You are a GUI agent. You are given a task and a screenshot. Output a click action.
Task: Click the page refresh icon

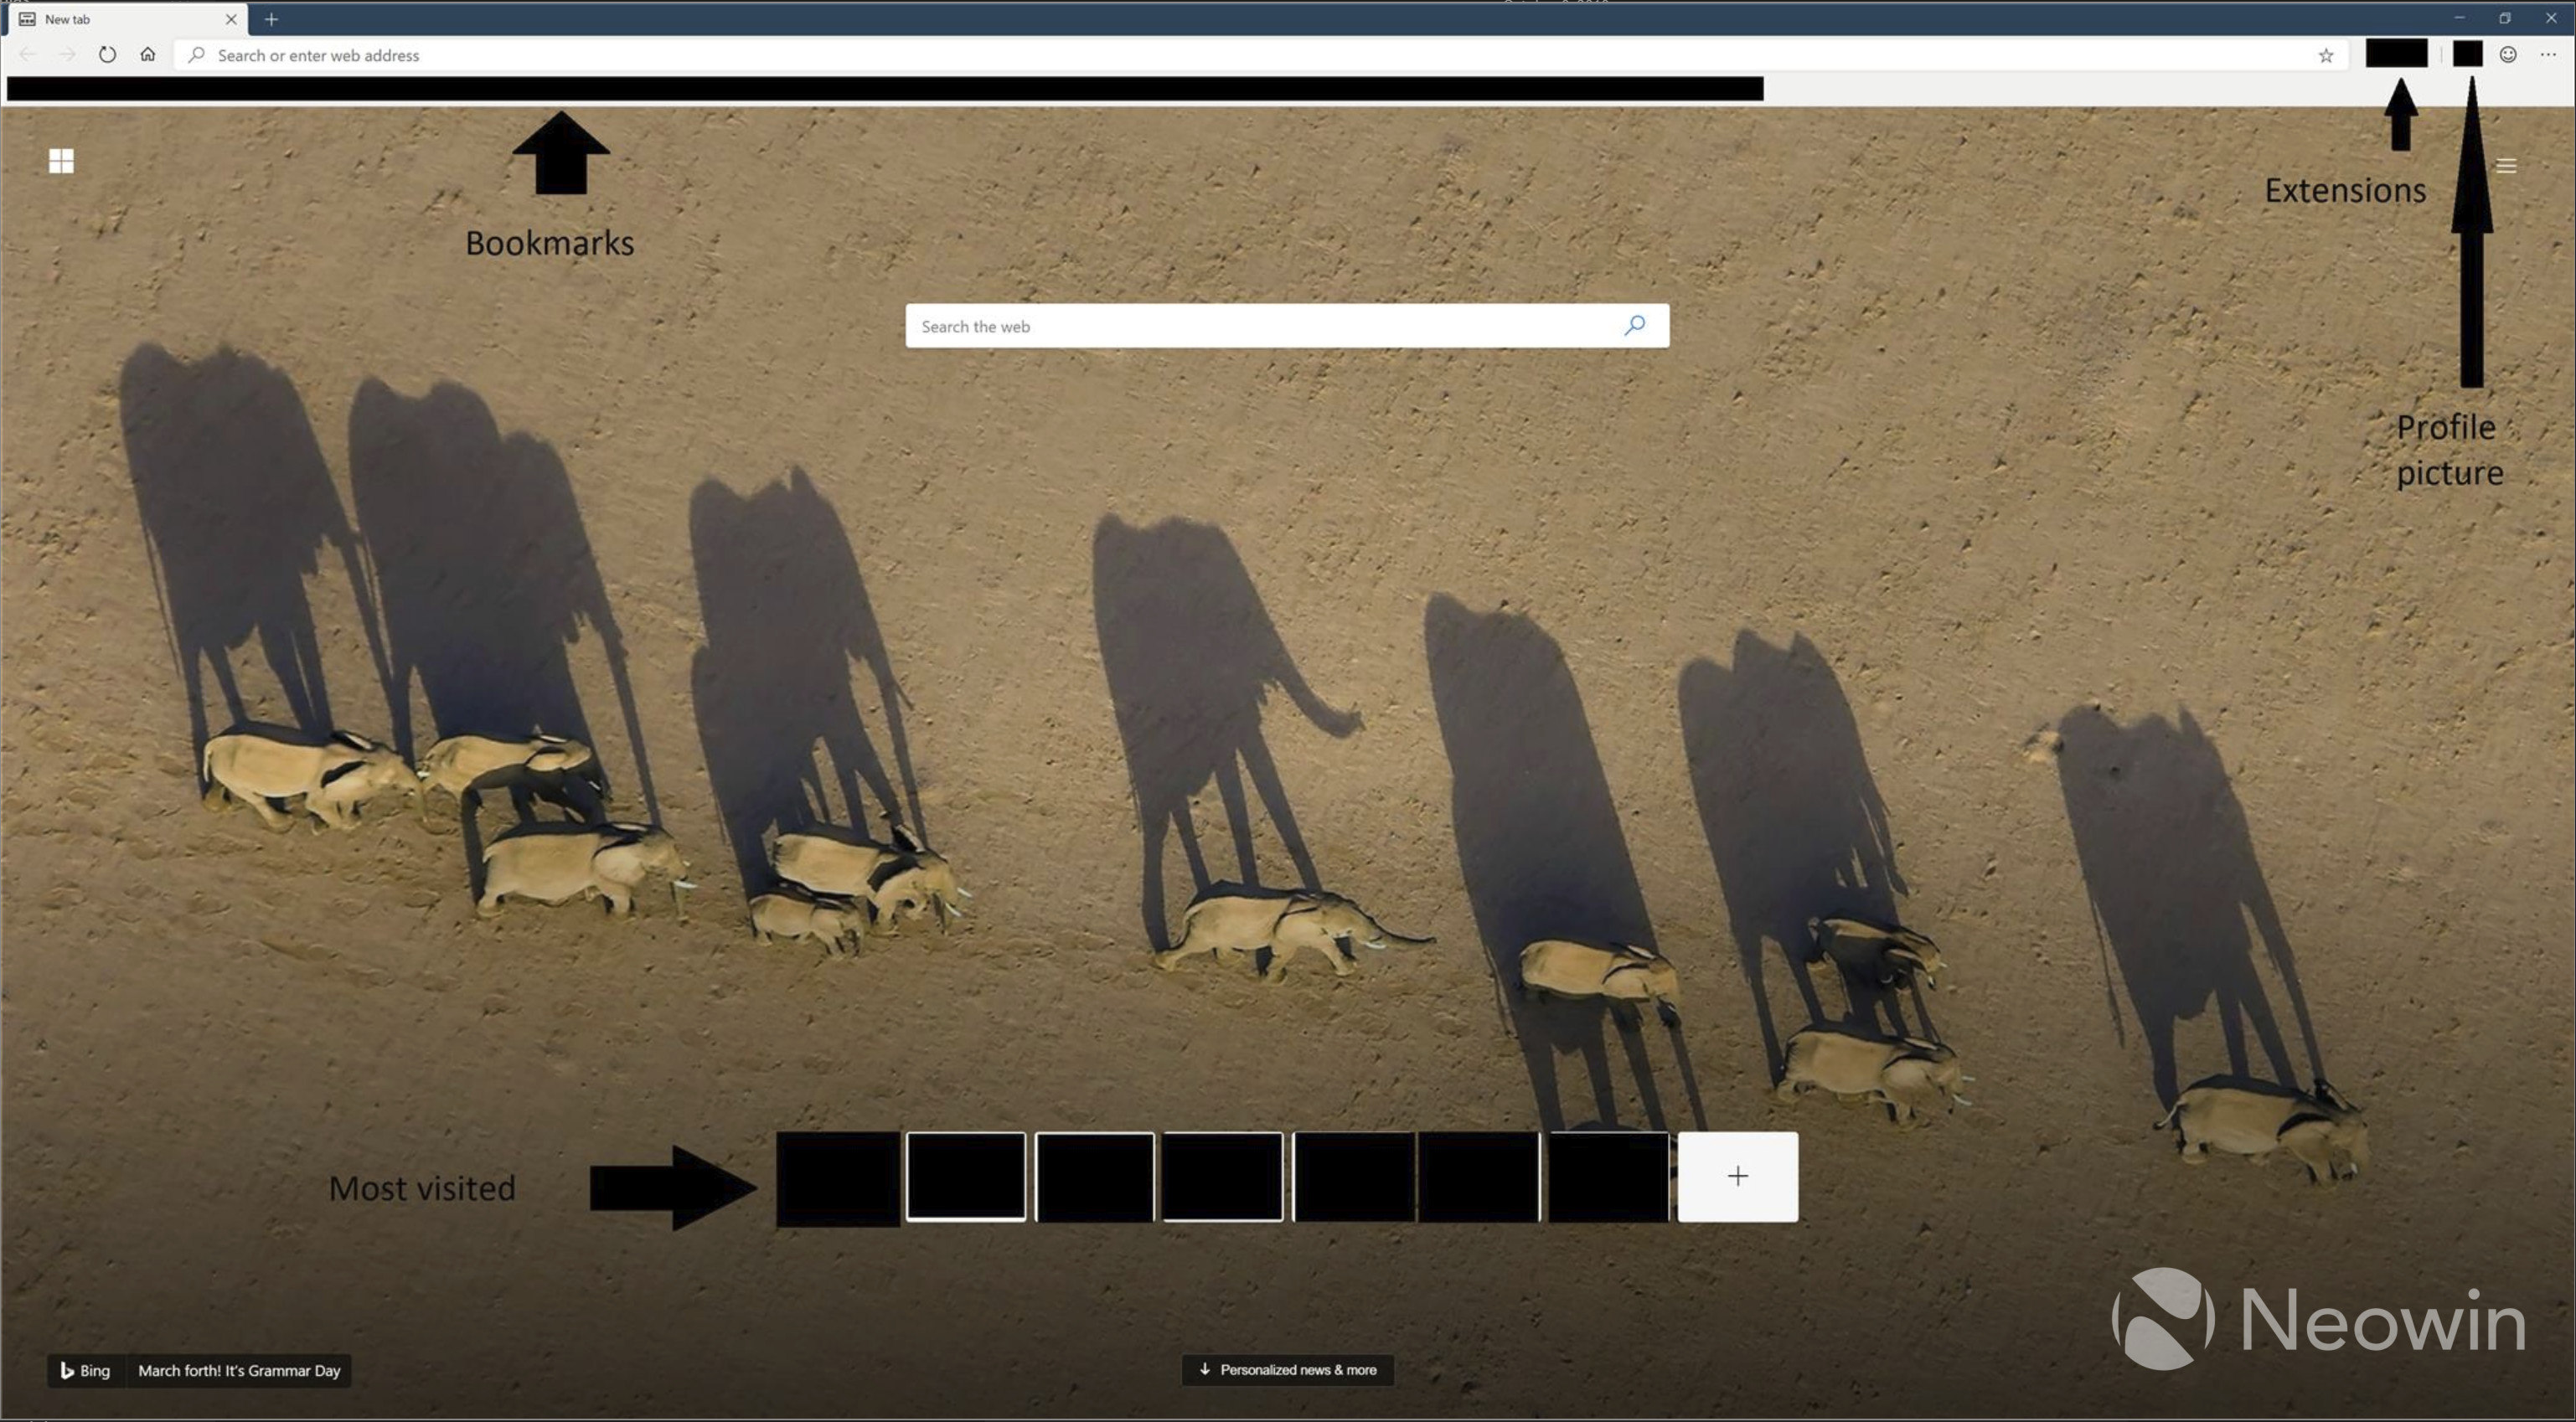click(x=109, y=54)
